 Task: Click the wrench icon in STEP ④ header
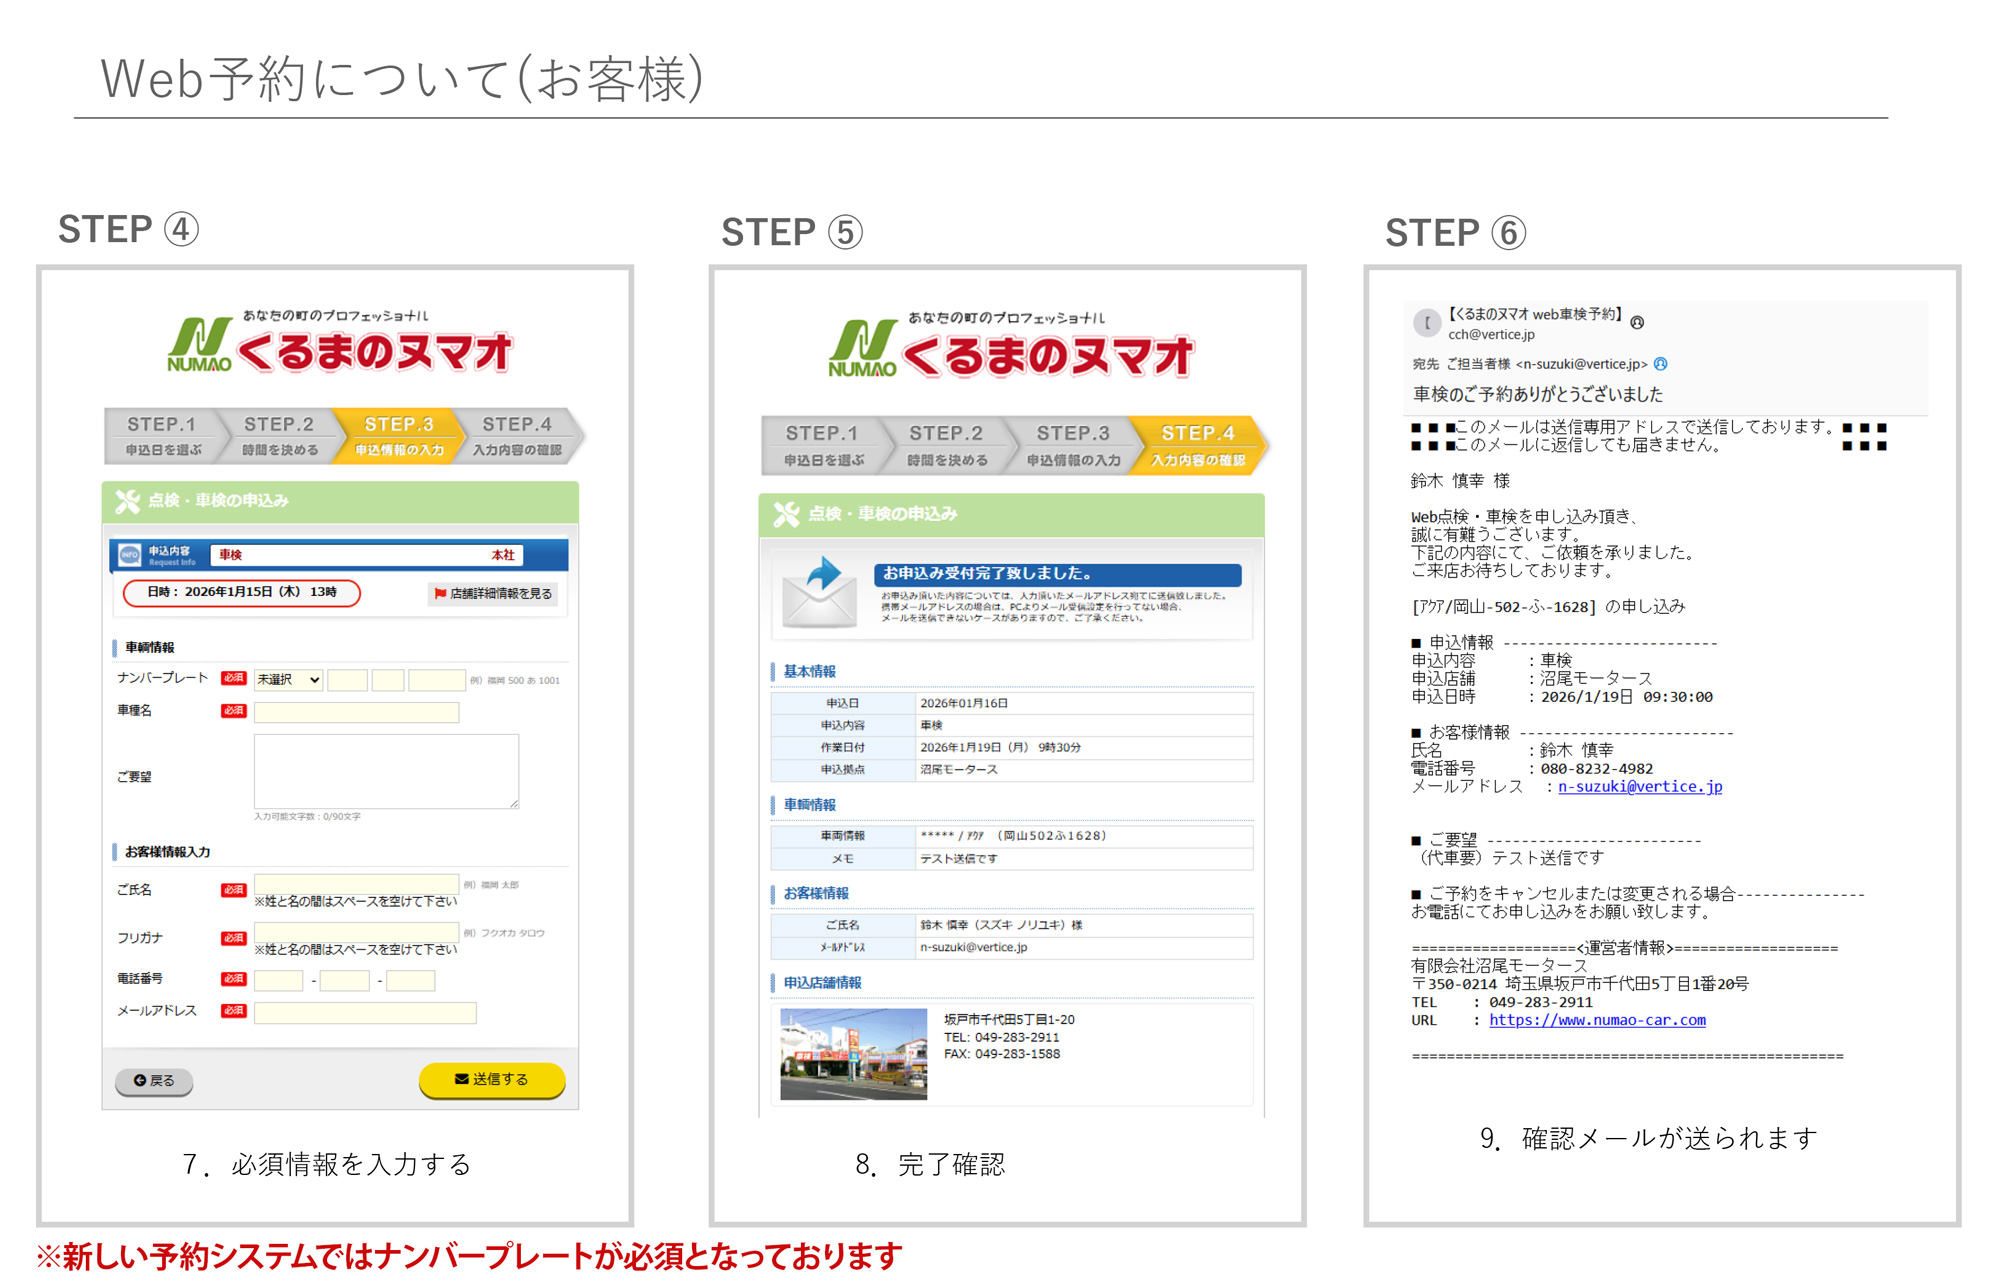coord(127,501)
